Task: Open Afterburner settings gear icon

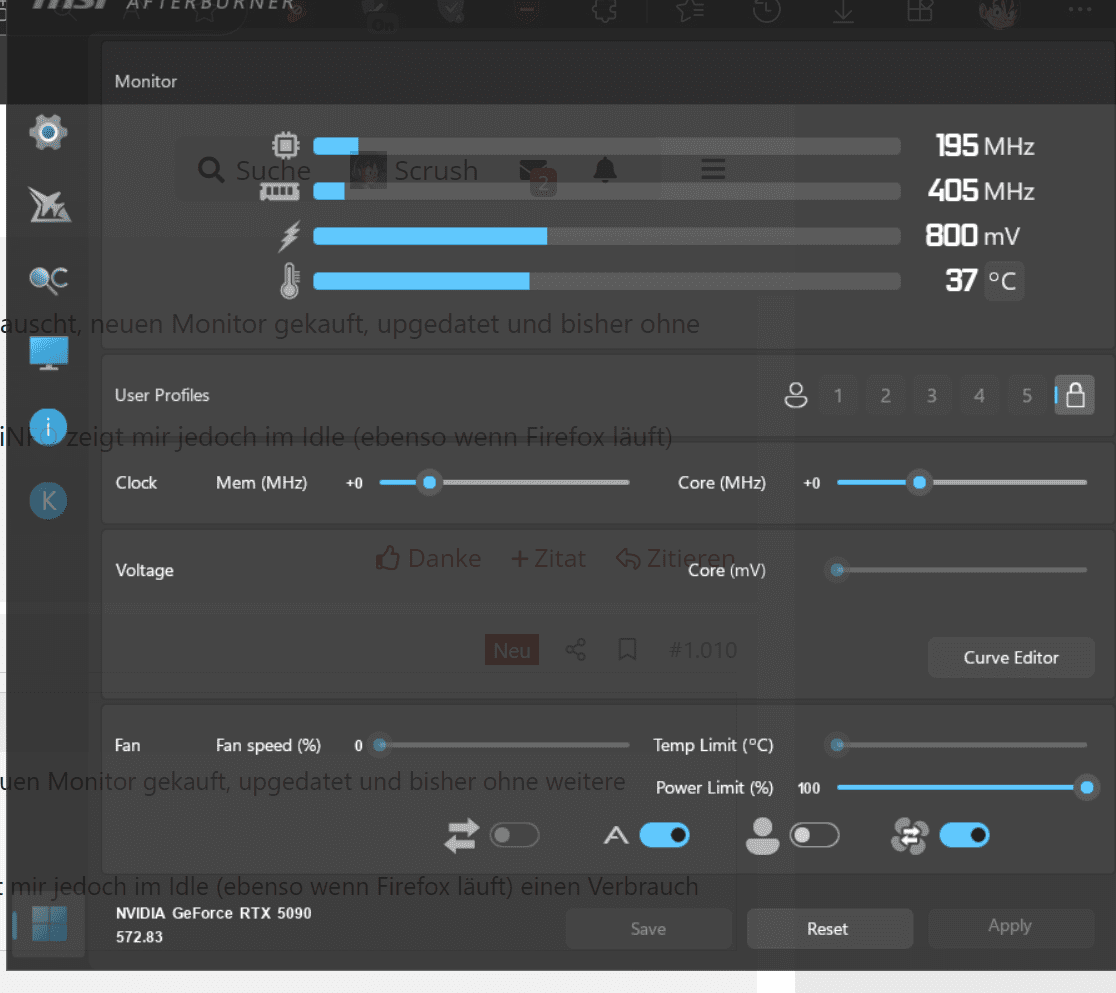Action: [x=48, y=131]
